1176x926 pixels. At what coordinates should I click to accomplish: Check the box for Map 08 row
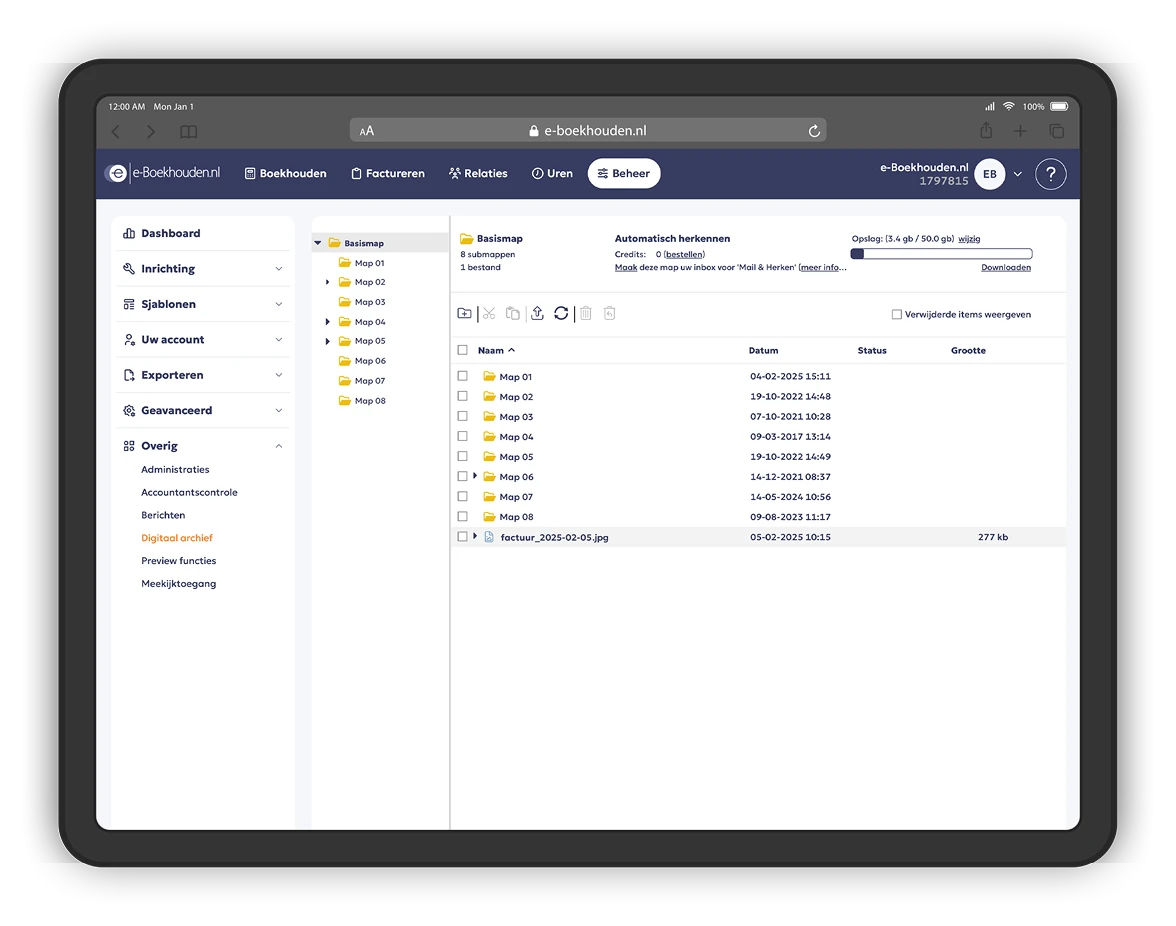click(x=463, y=517)
